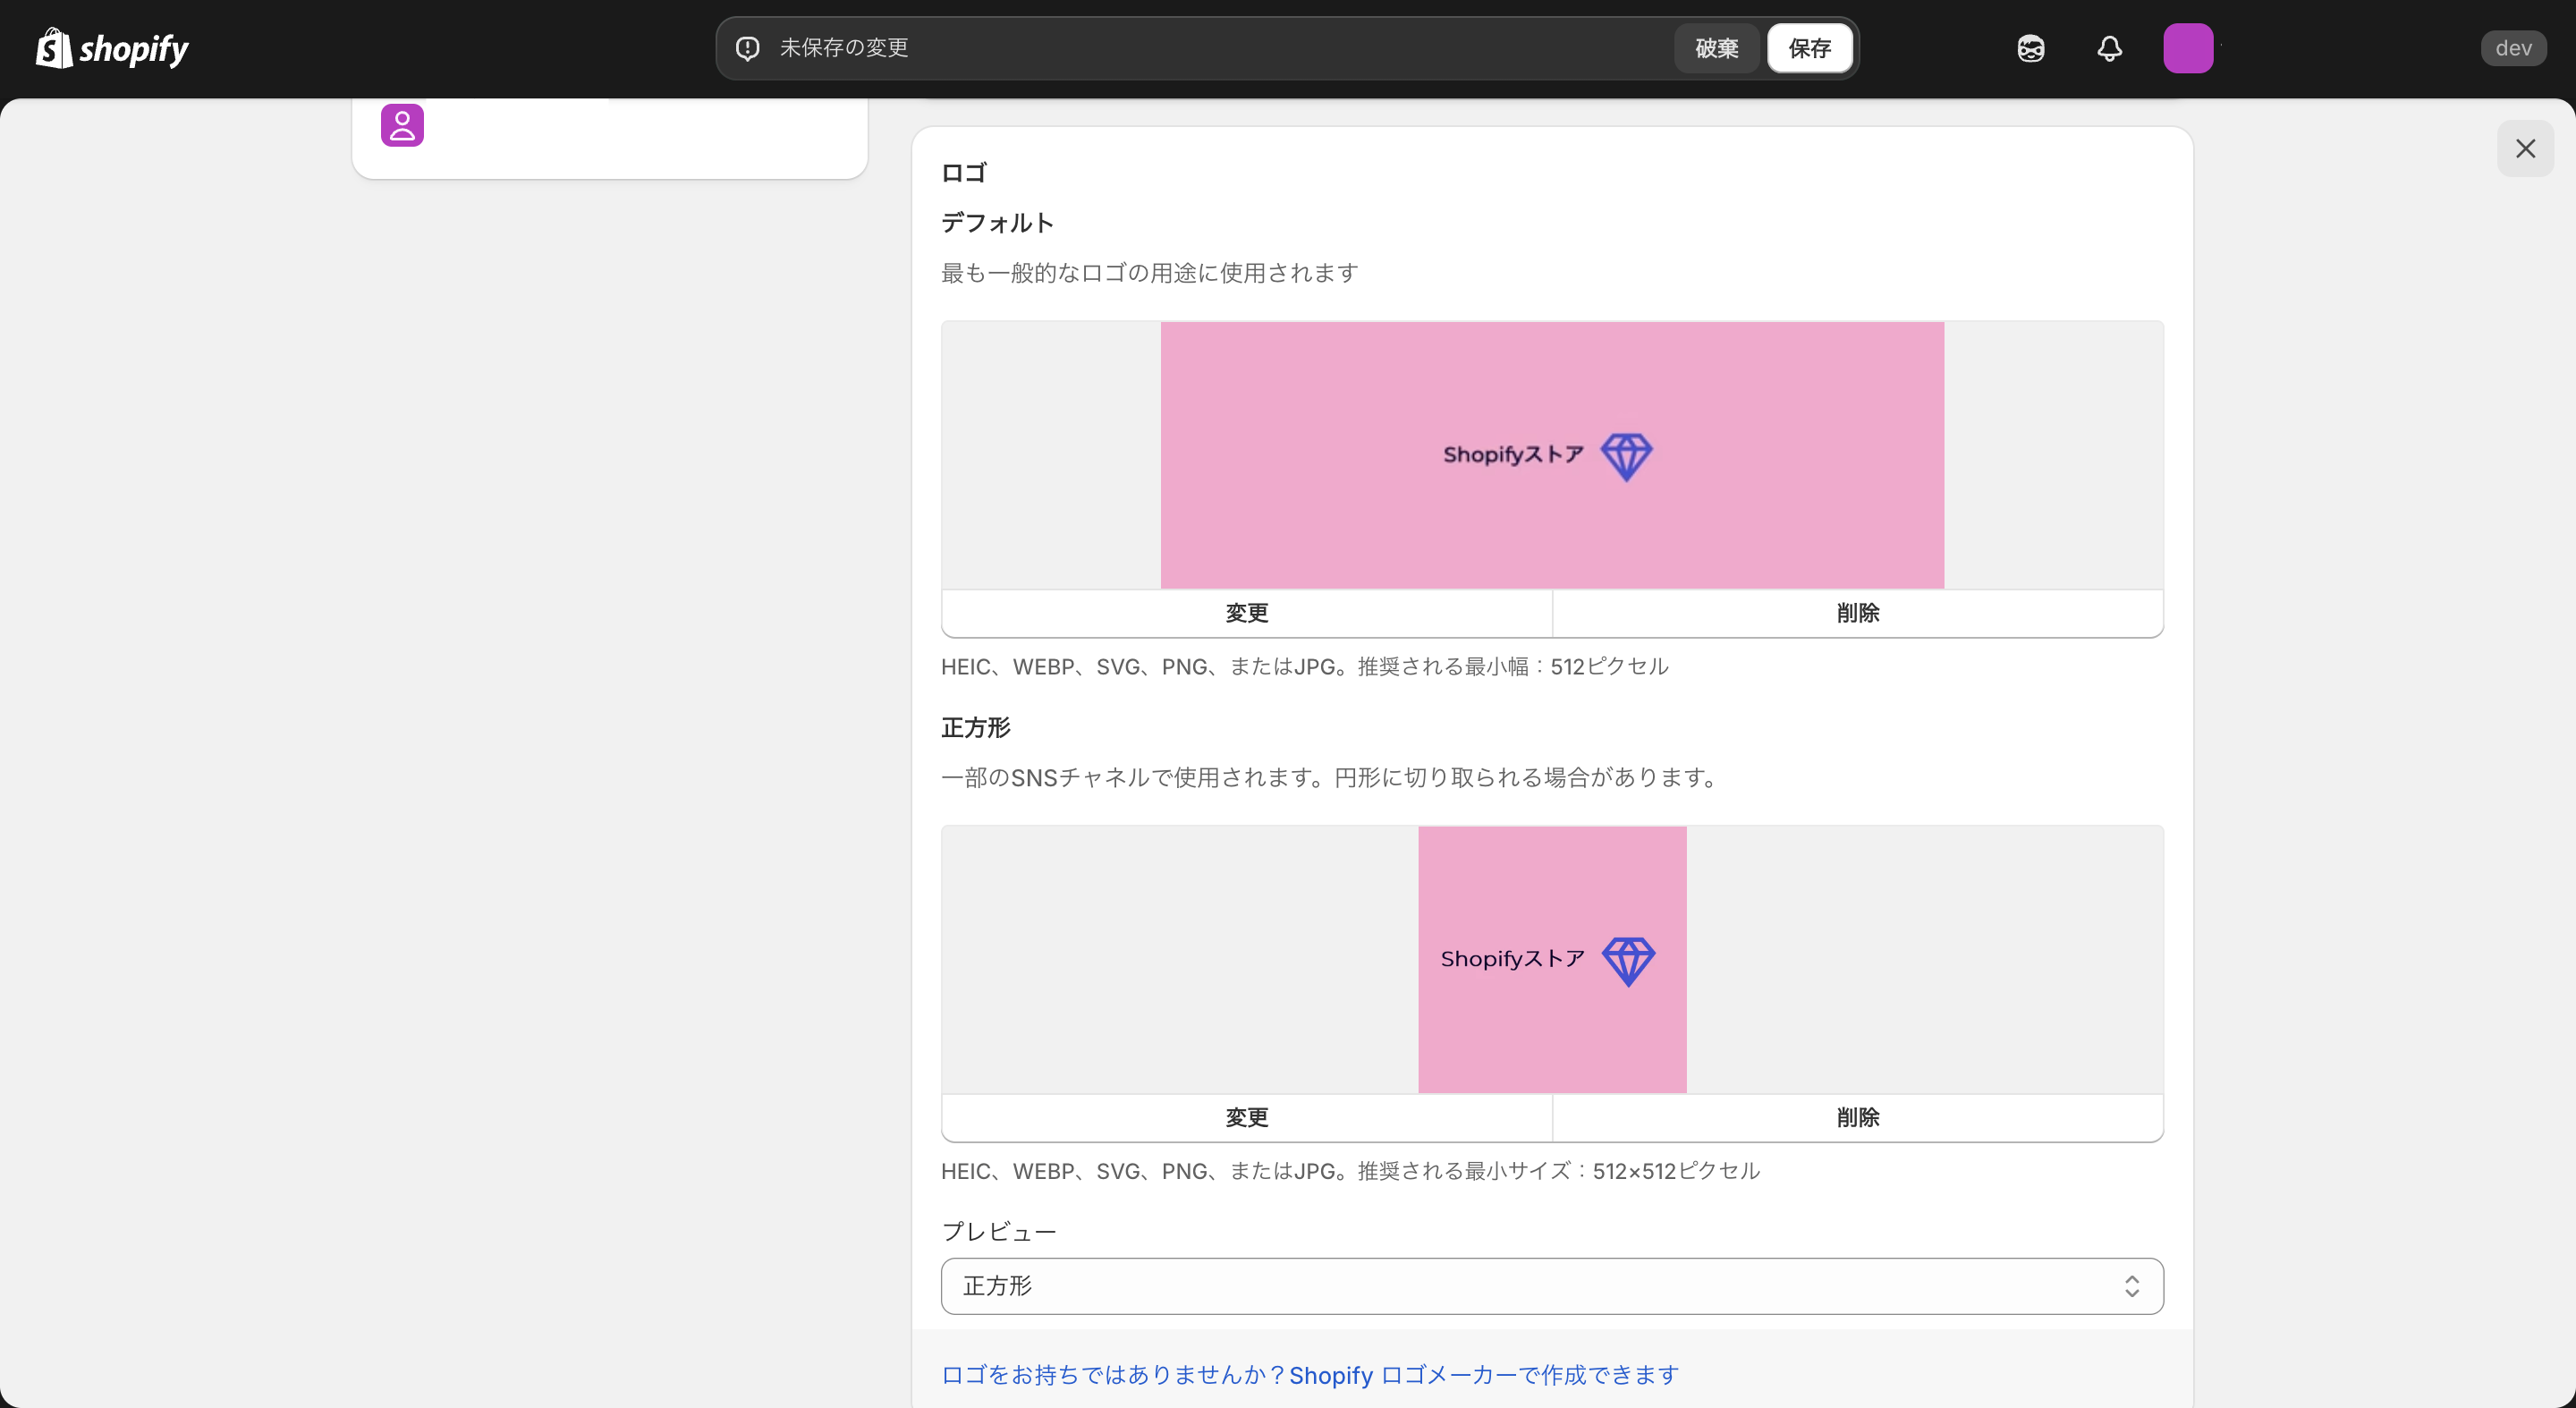Screen dimensions: 2576x1408
Task: Open the 正方形 preview dropdown
Action: [x=1550, y=1286]
